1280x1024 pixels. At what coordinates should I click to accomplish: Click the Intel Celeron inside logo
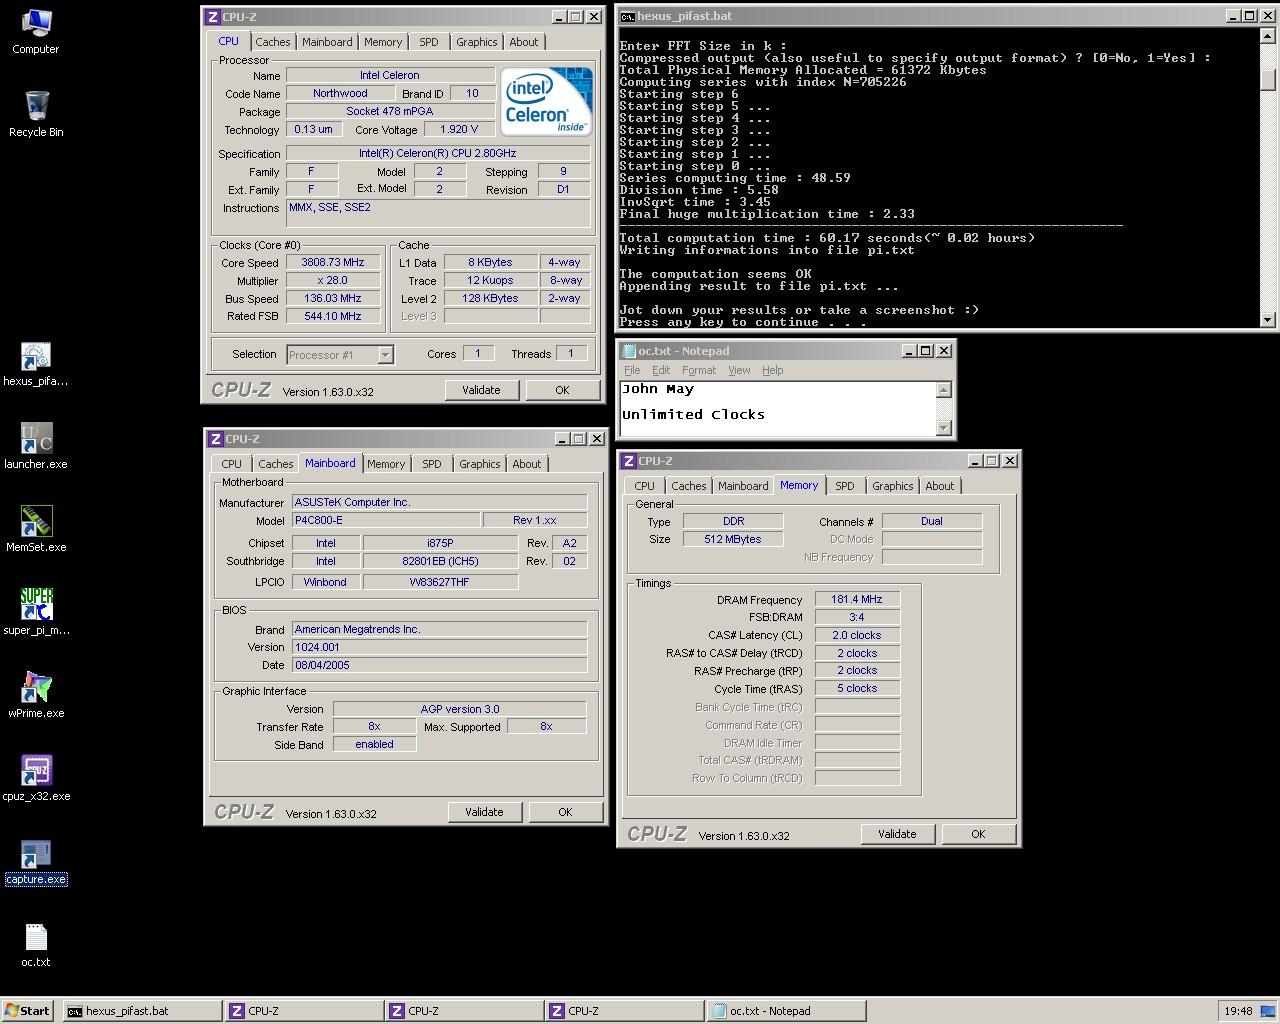point(546,101)
